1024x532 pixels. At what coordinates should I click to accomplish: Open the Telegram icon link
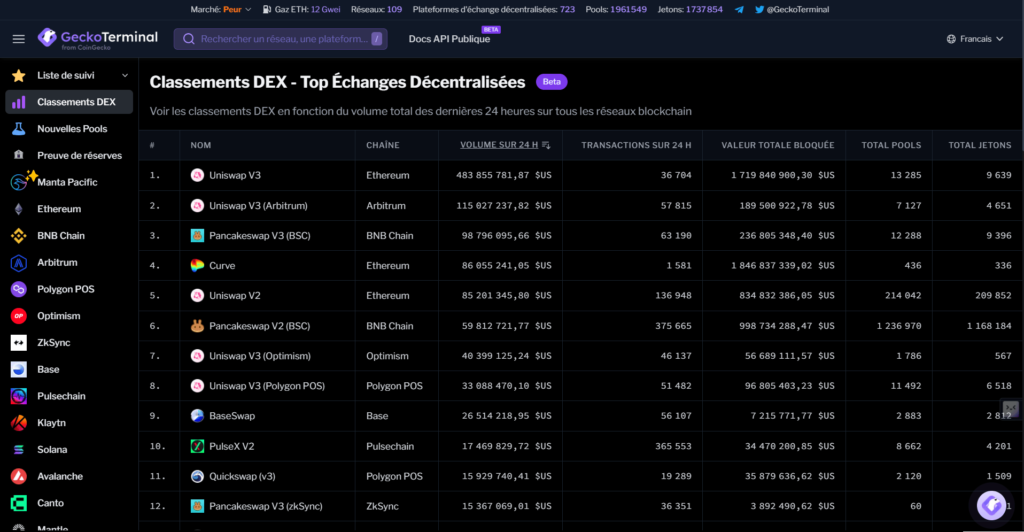pyautogui.click(x=739, y=9)
